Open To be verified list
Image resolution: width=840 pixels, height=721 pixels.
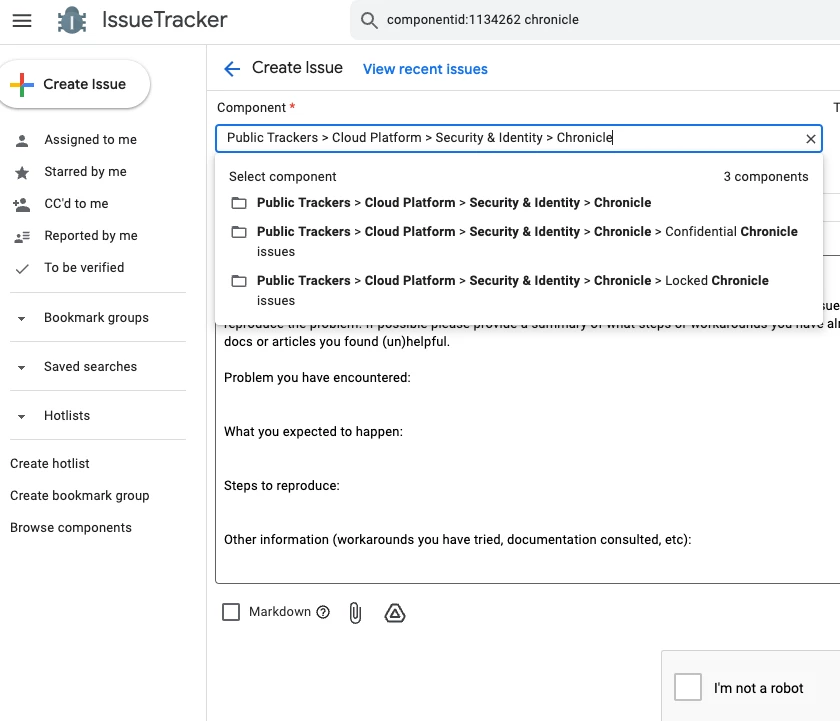pyautogui.click(x=84, y=267)
